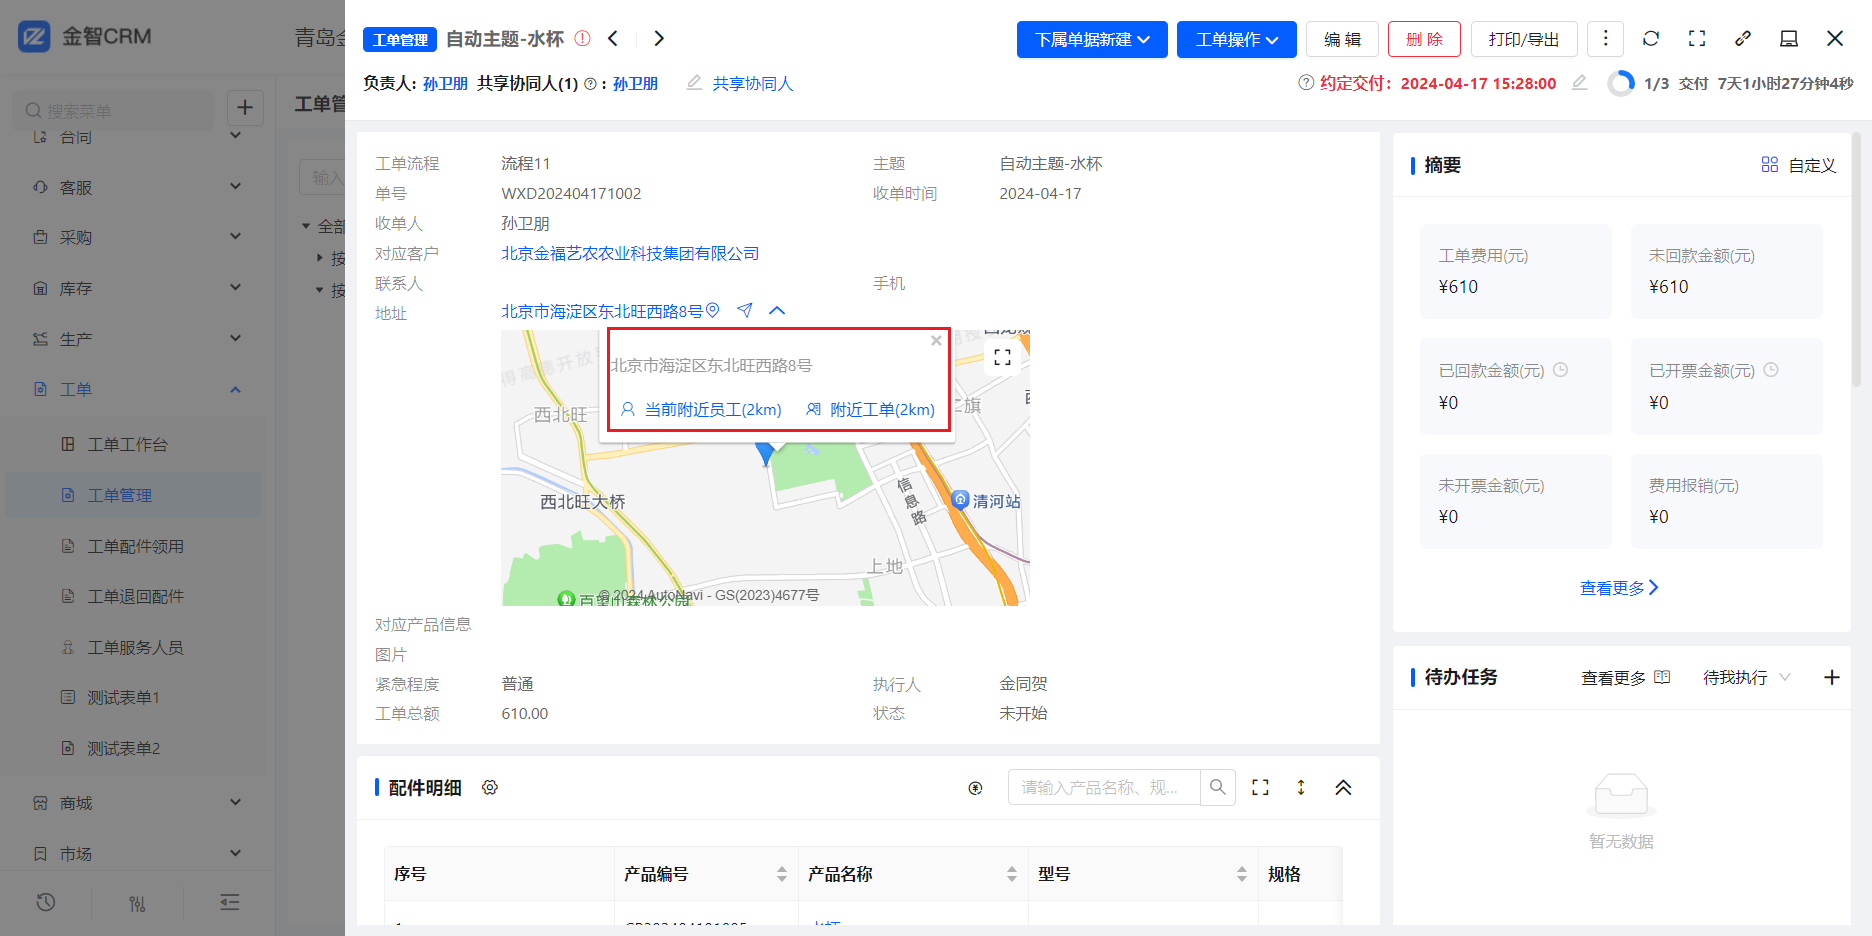Open the parts detail settings gear
The image size is (1872, 936).
[x=490, y=788]
